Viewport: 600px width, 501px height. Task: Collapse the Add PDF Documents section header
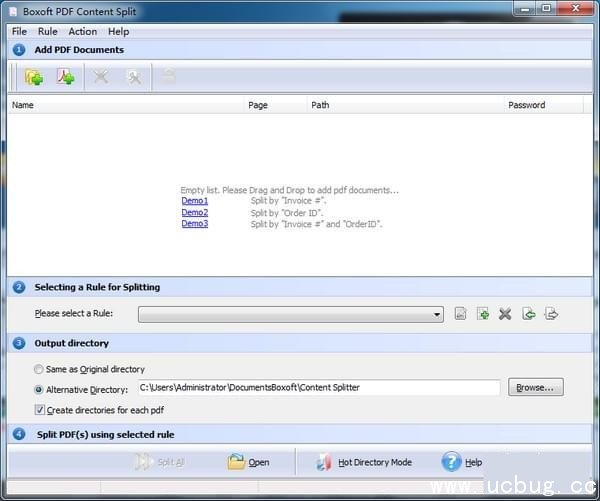(19, 49)
